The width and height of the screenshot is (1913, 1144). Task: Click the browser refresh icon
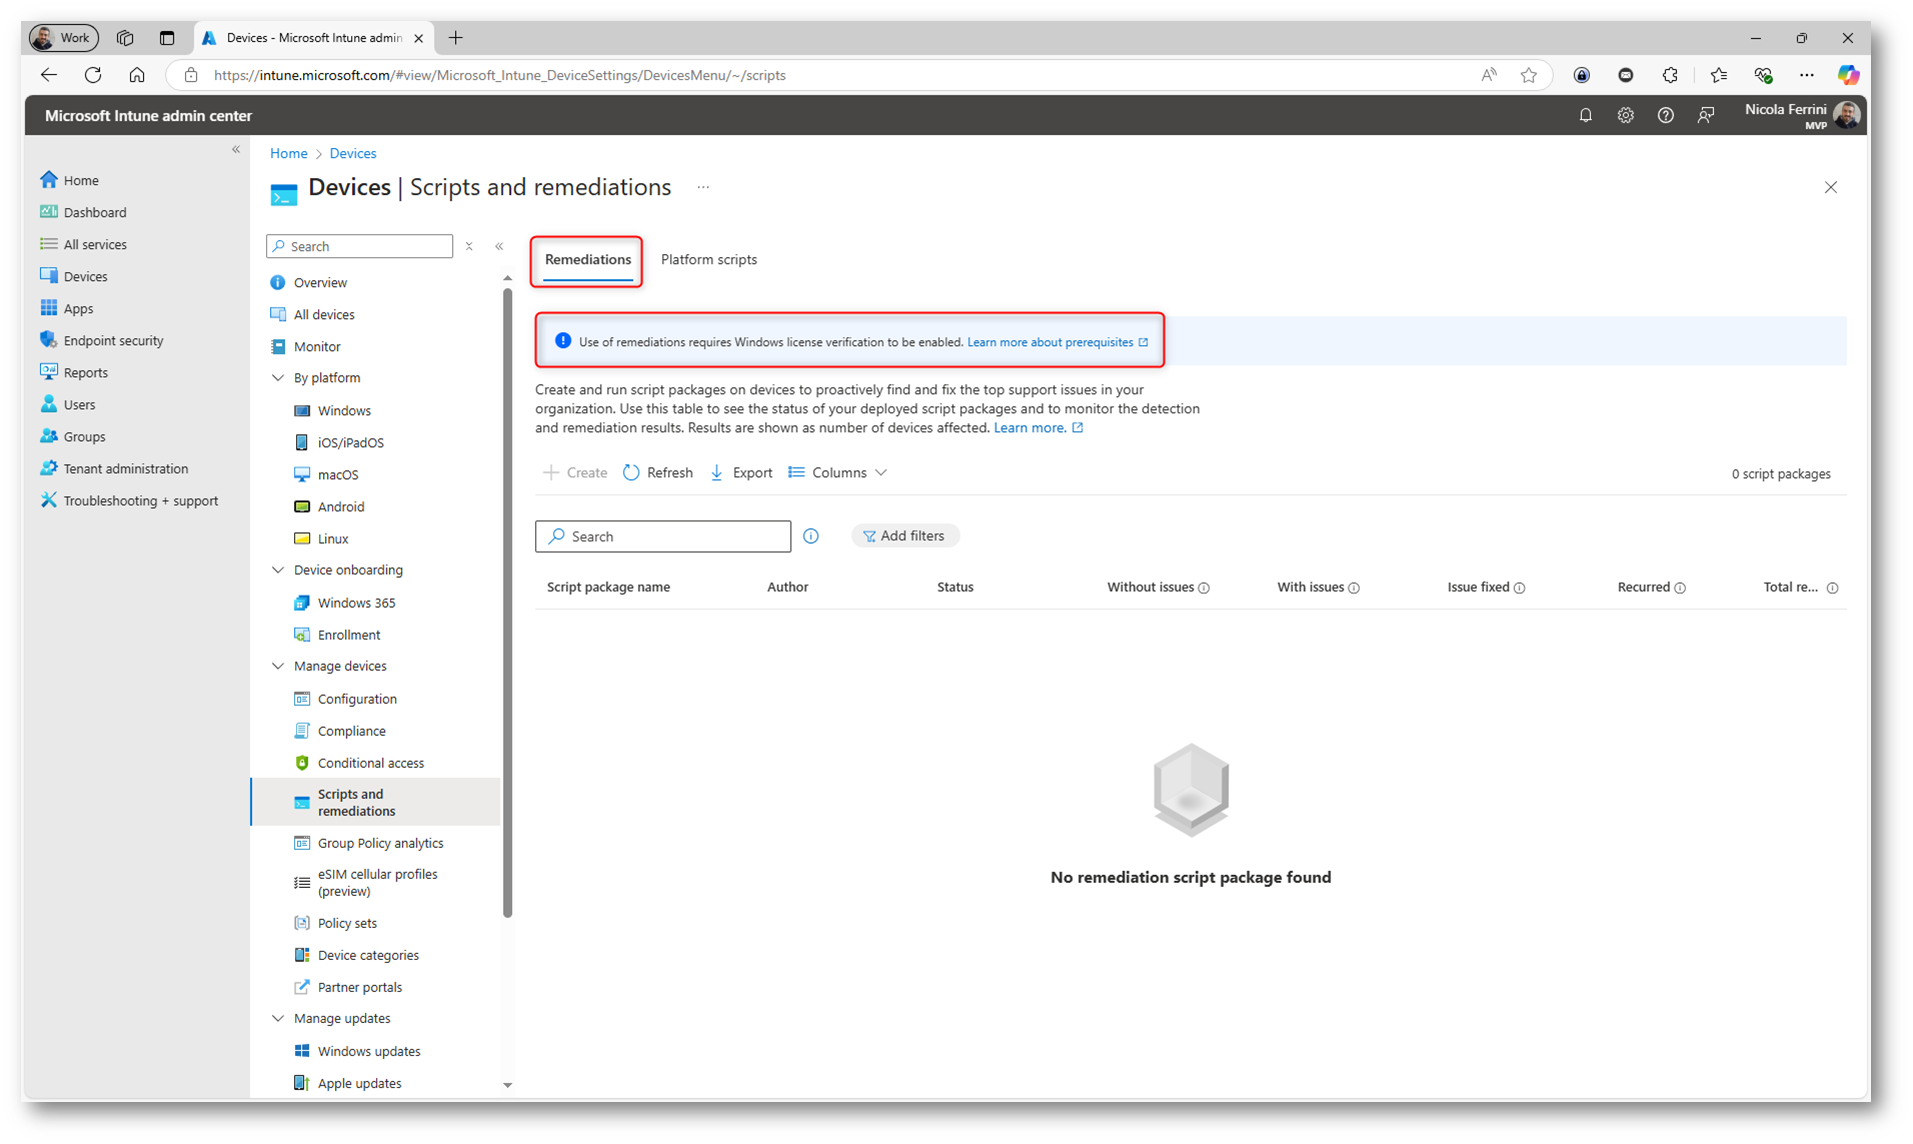[93, 75]
